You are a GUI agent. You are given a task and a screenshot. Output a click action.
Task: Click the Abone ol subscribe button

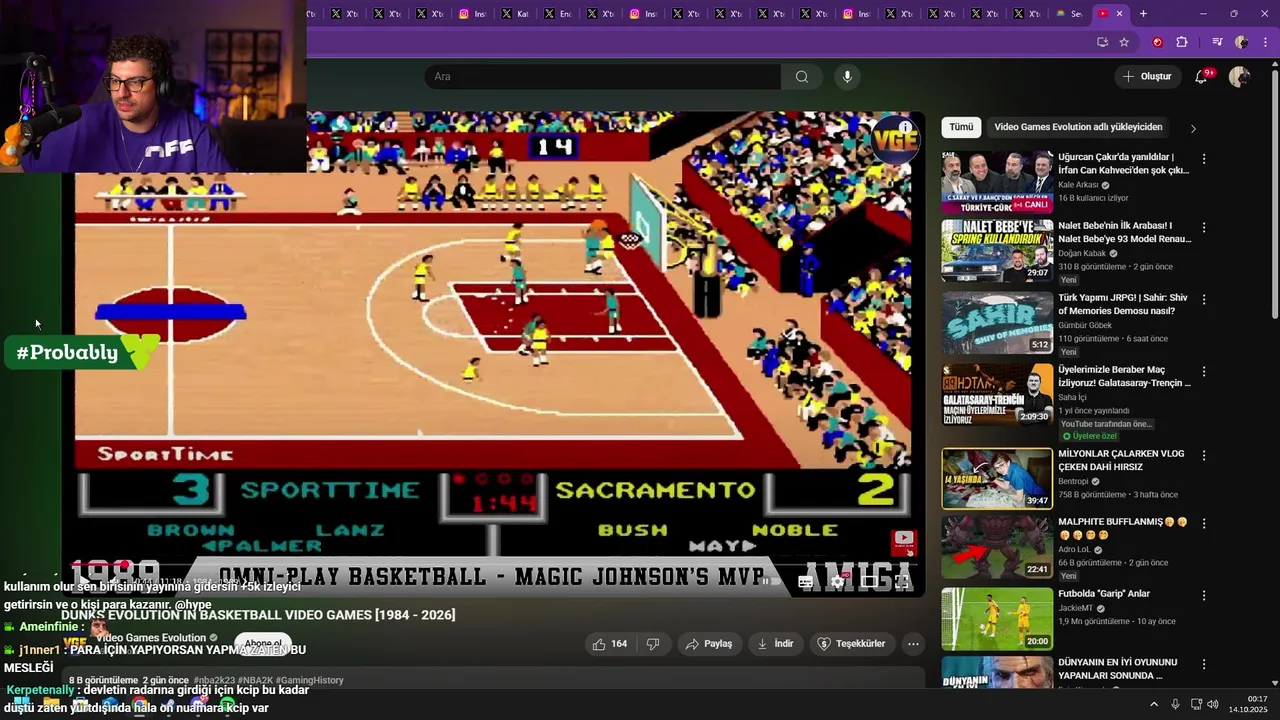tap(263, 644)
